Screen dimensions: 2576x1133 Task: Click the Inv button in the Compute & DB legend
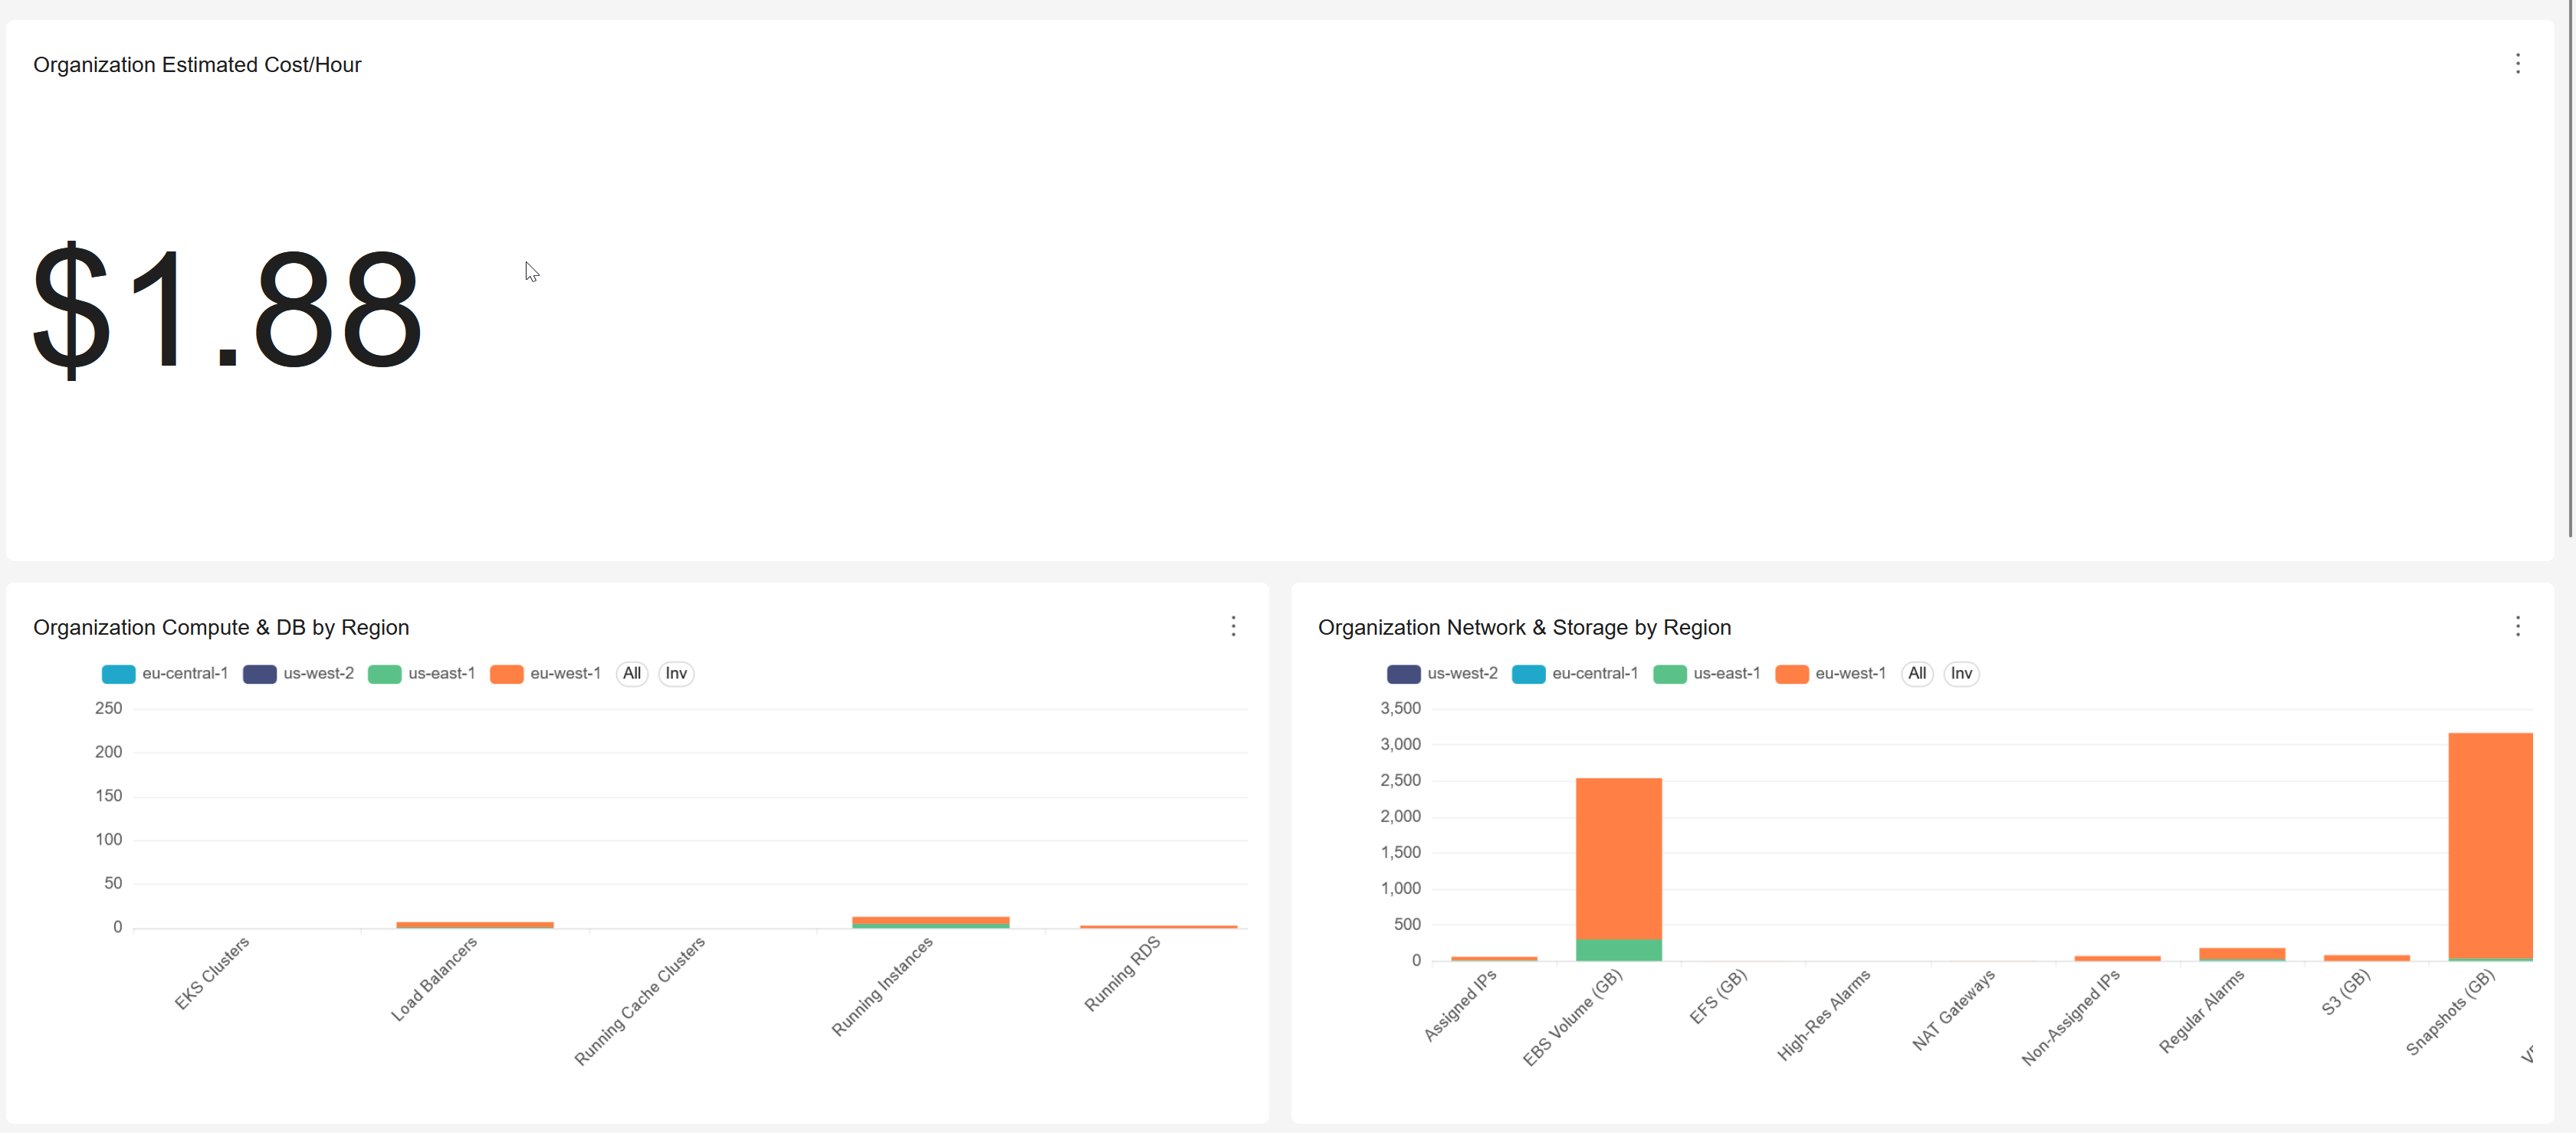point(676,673)
